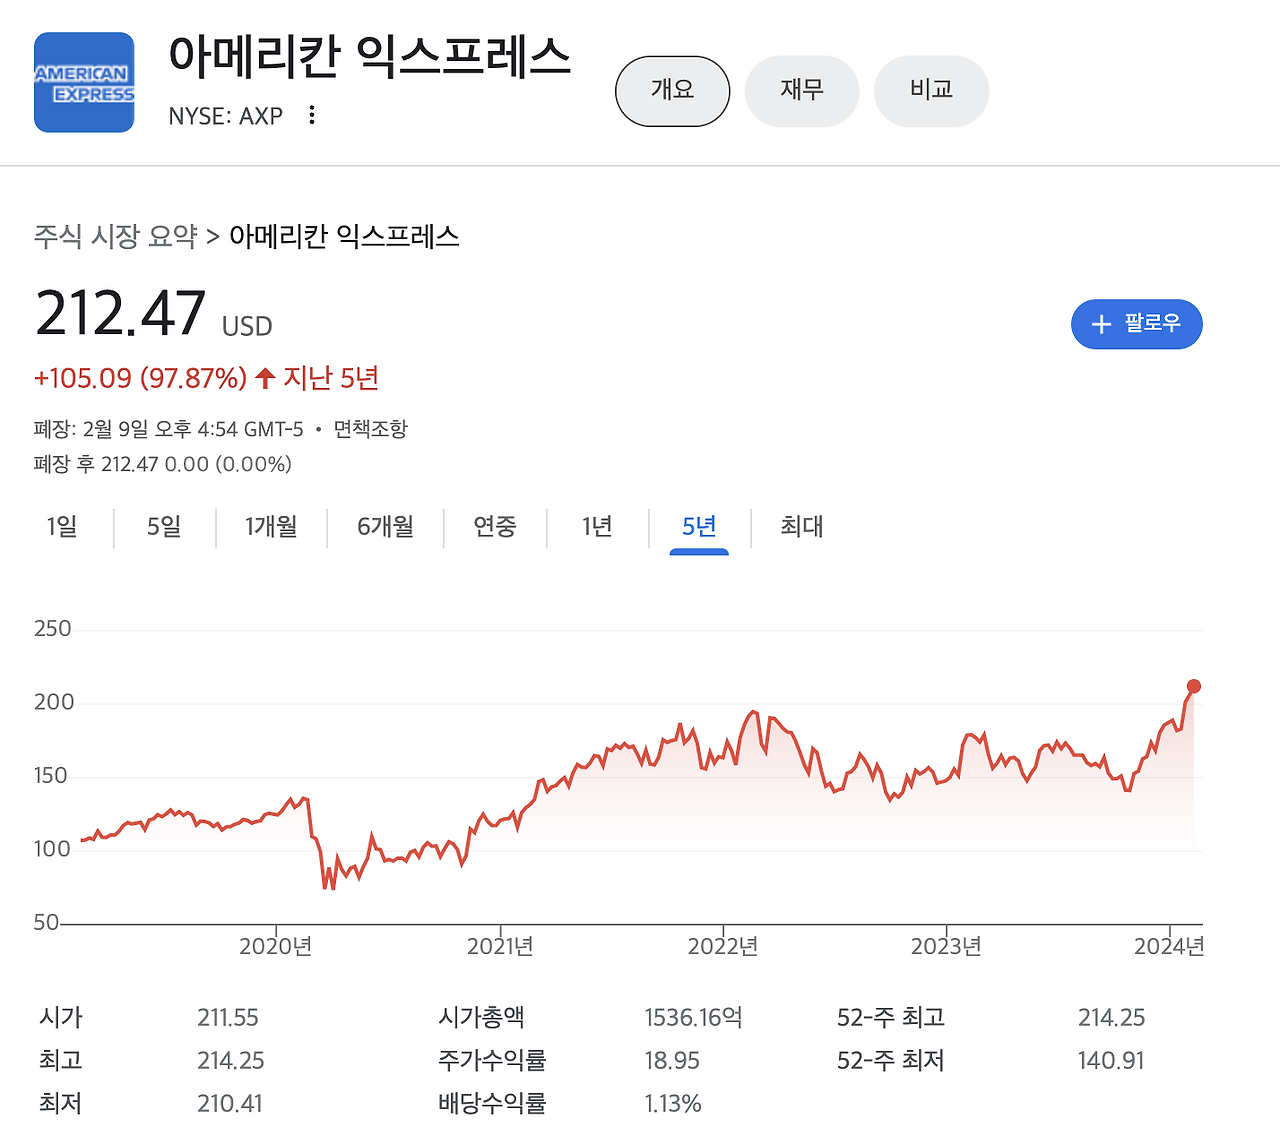The width and height of the screenshot is (1280, 1136).
Task: Select the 5일 chart range
Action: point(163,527)
